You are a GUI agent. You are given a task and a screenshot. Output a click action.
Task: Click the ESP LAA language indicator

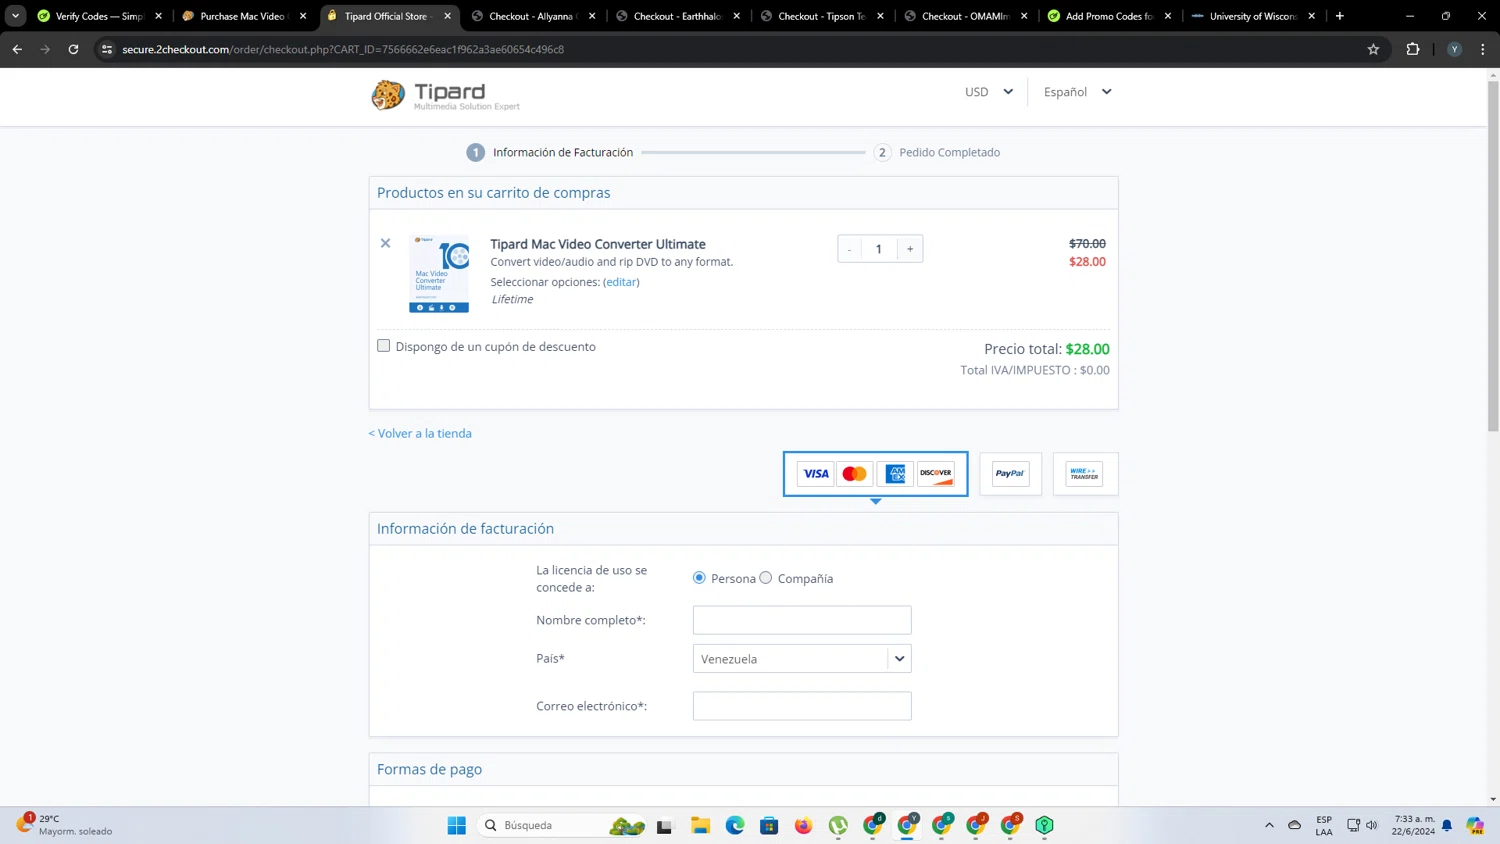[x=1324, y=825]
